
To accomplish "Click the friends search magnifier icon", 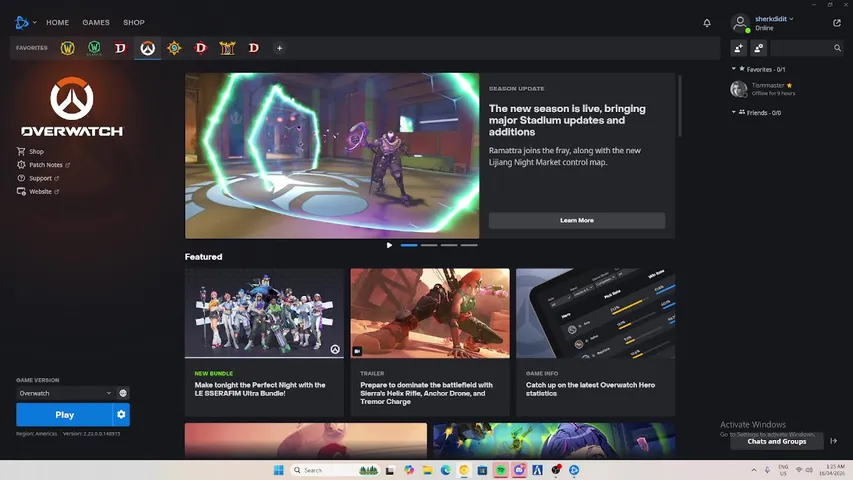I will coord(837,48).
